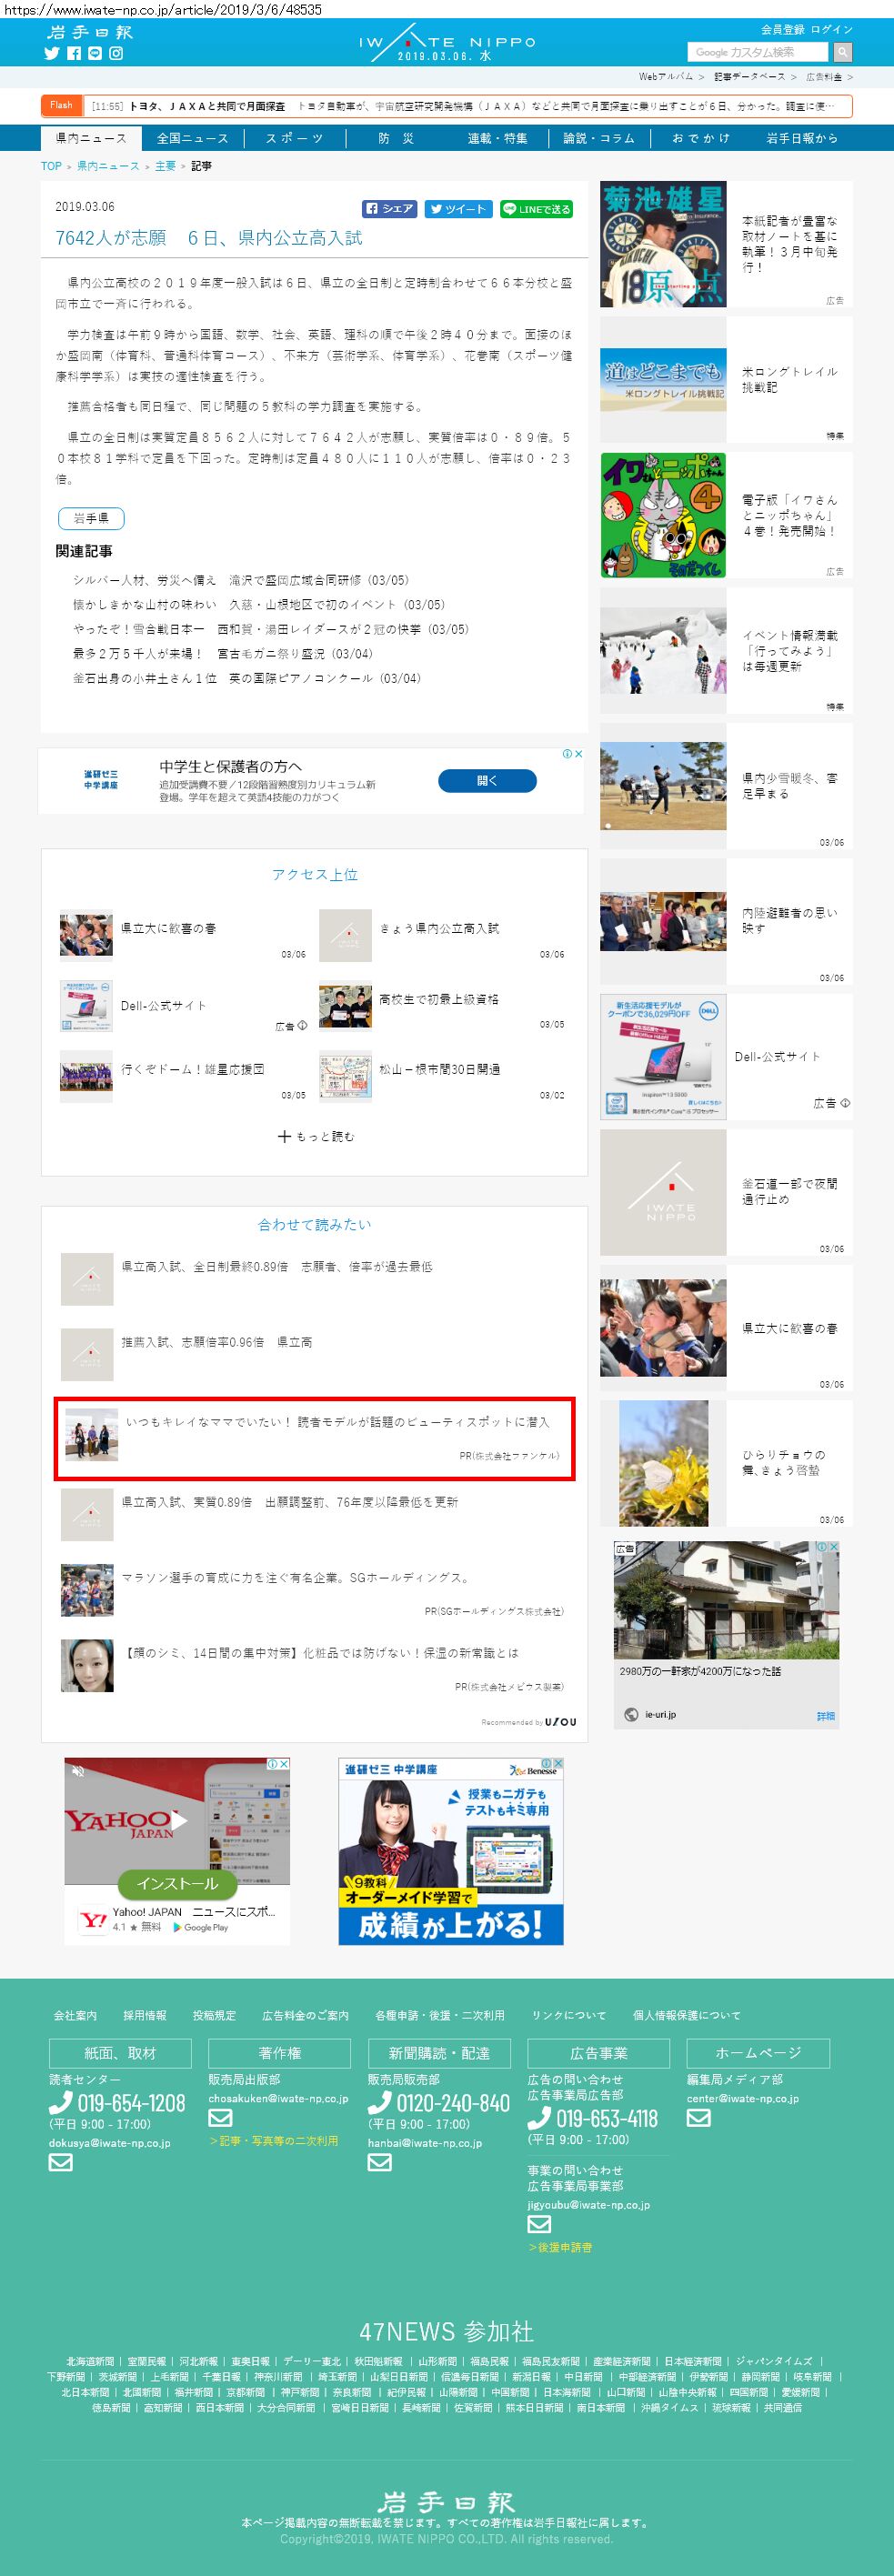Click the 岩手県 tag button
The image size is (894, 2576).
tap(91, 518)
